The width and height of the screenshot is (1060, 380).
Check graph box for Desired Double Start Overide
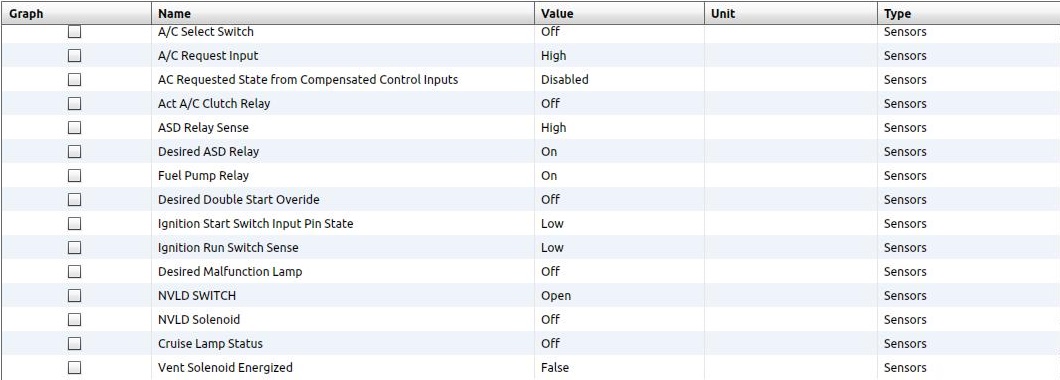click(x=74, y=199)
